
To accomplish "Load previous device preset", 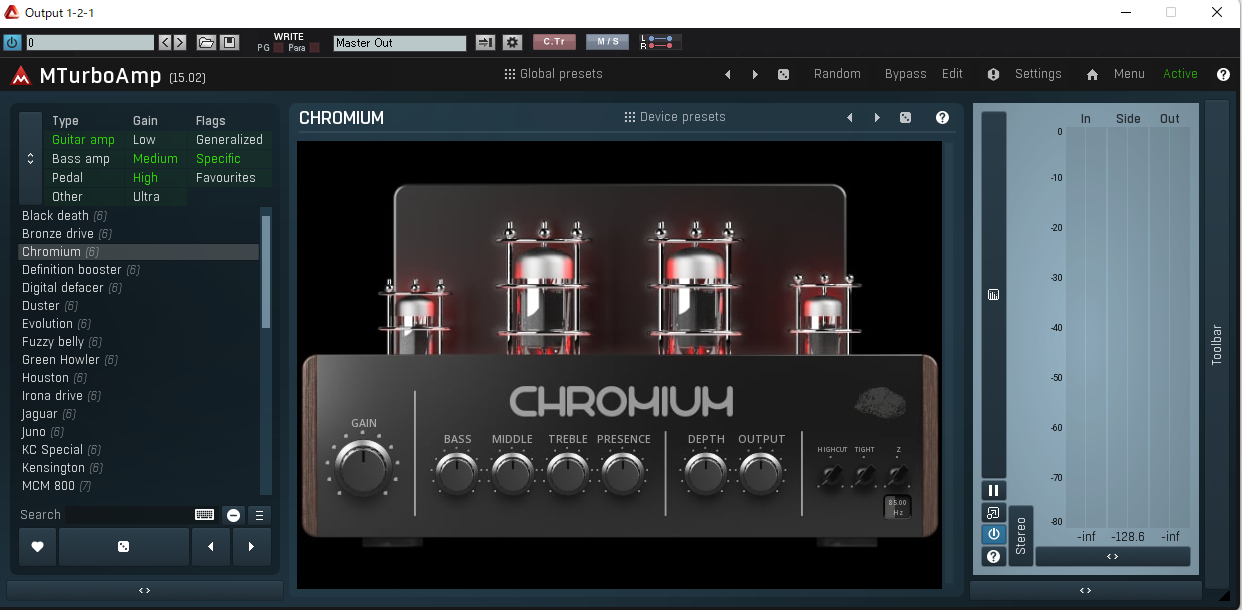I will point(850,118).
